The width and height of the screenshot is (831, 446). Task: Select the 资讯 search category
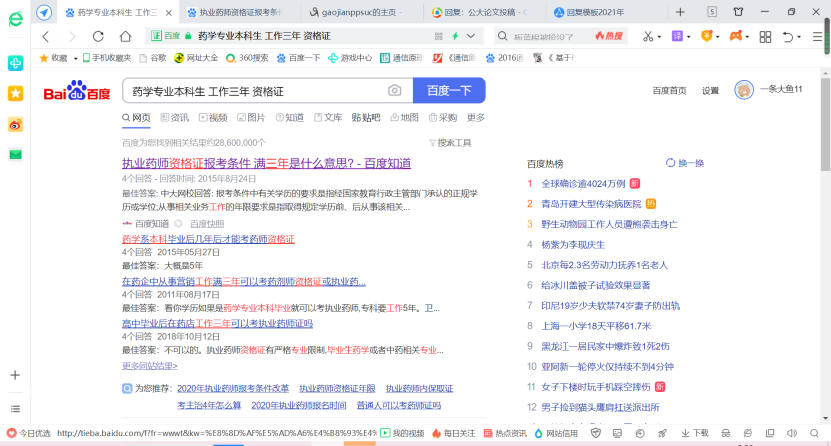(x=175, y=118)
